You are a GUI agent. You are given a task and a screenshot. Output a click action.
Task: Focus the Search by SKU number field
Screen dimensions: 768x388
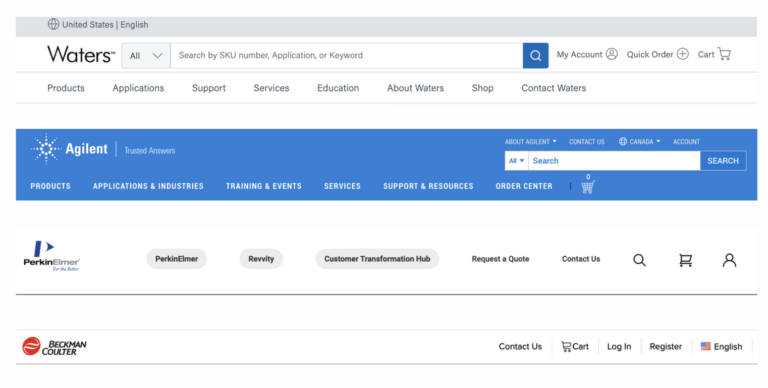pyautogui.click(x=346, y=55)
